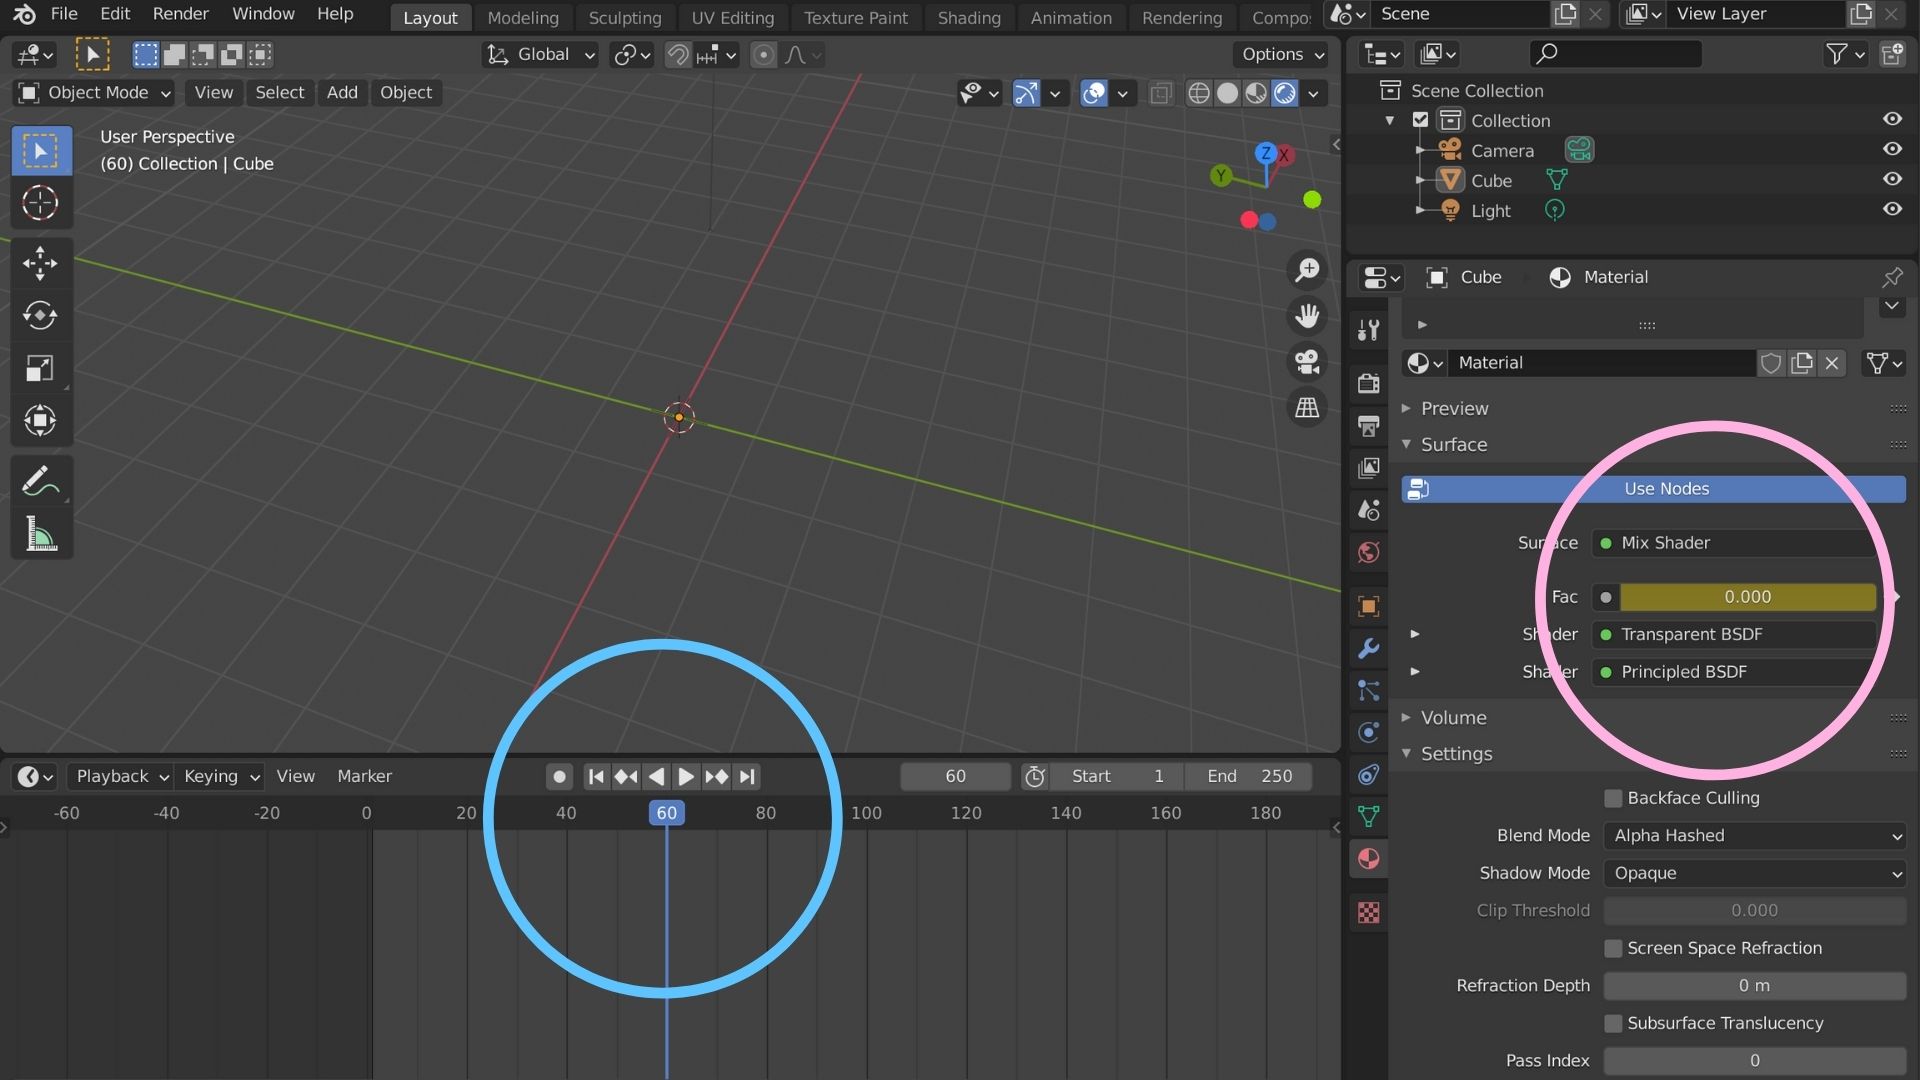Open the Blend Mode dropdown

tap(1754, 835)
